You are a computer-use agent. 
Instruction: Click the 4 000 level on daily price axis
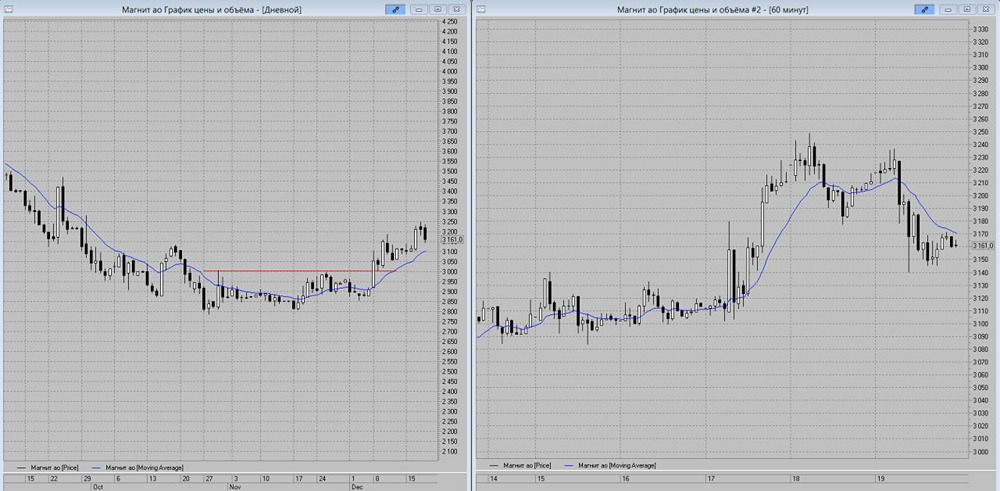click(x=450, y=72)
